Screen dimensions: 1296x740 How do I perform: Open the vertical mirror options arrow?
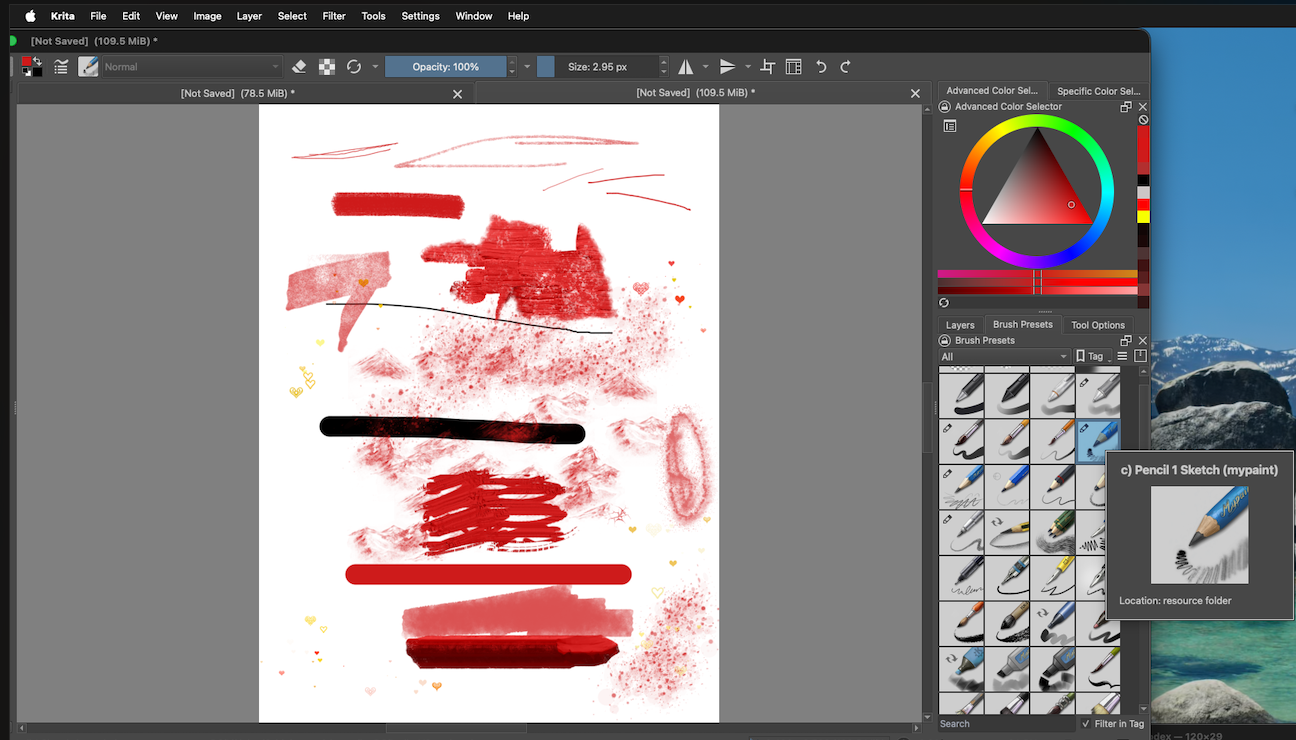pyautogui.click(x=748, y=67)
